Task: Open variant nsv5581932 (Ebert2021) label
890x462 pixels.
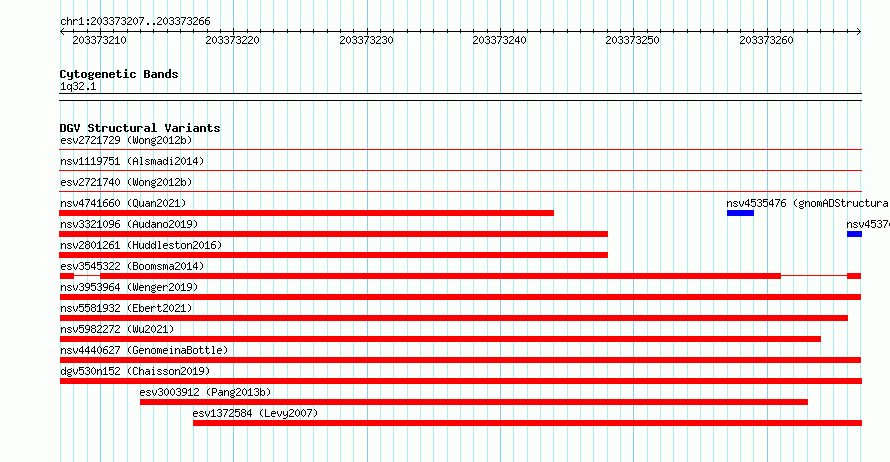Action: pyautogui.click(x=126, y=308)
